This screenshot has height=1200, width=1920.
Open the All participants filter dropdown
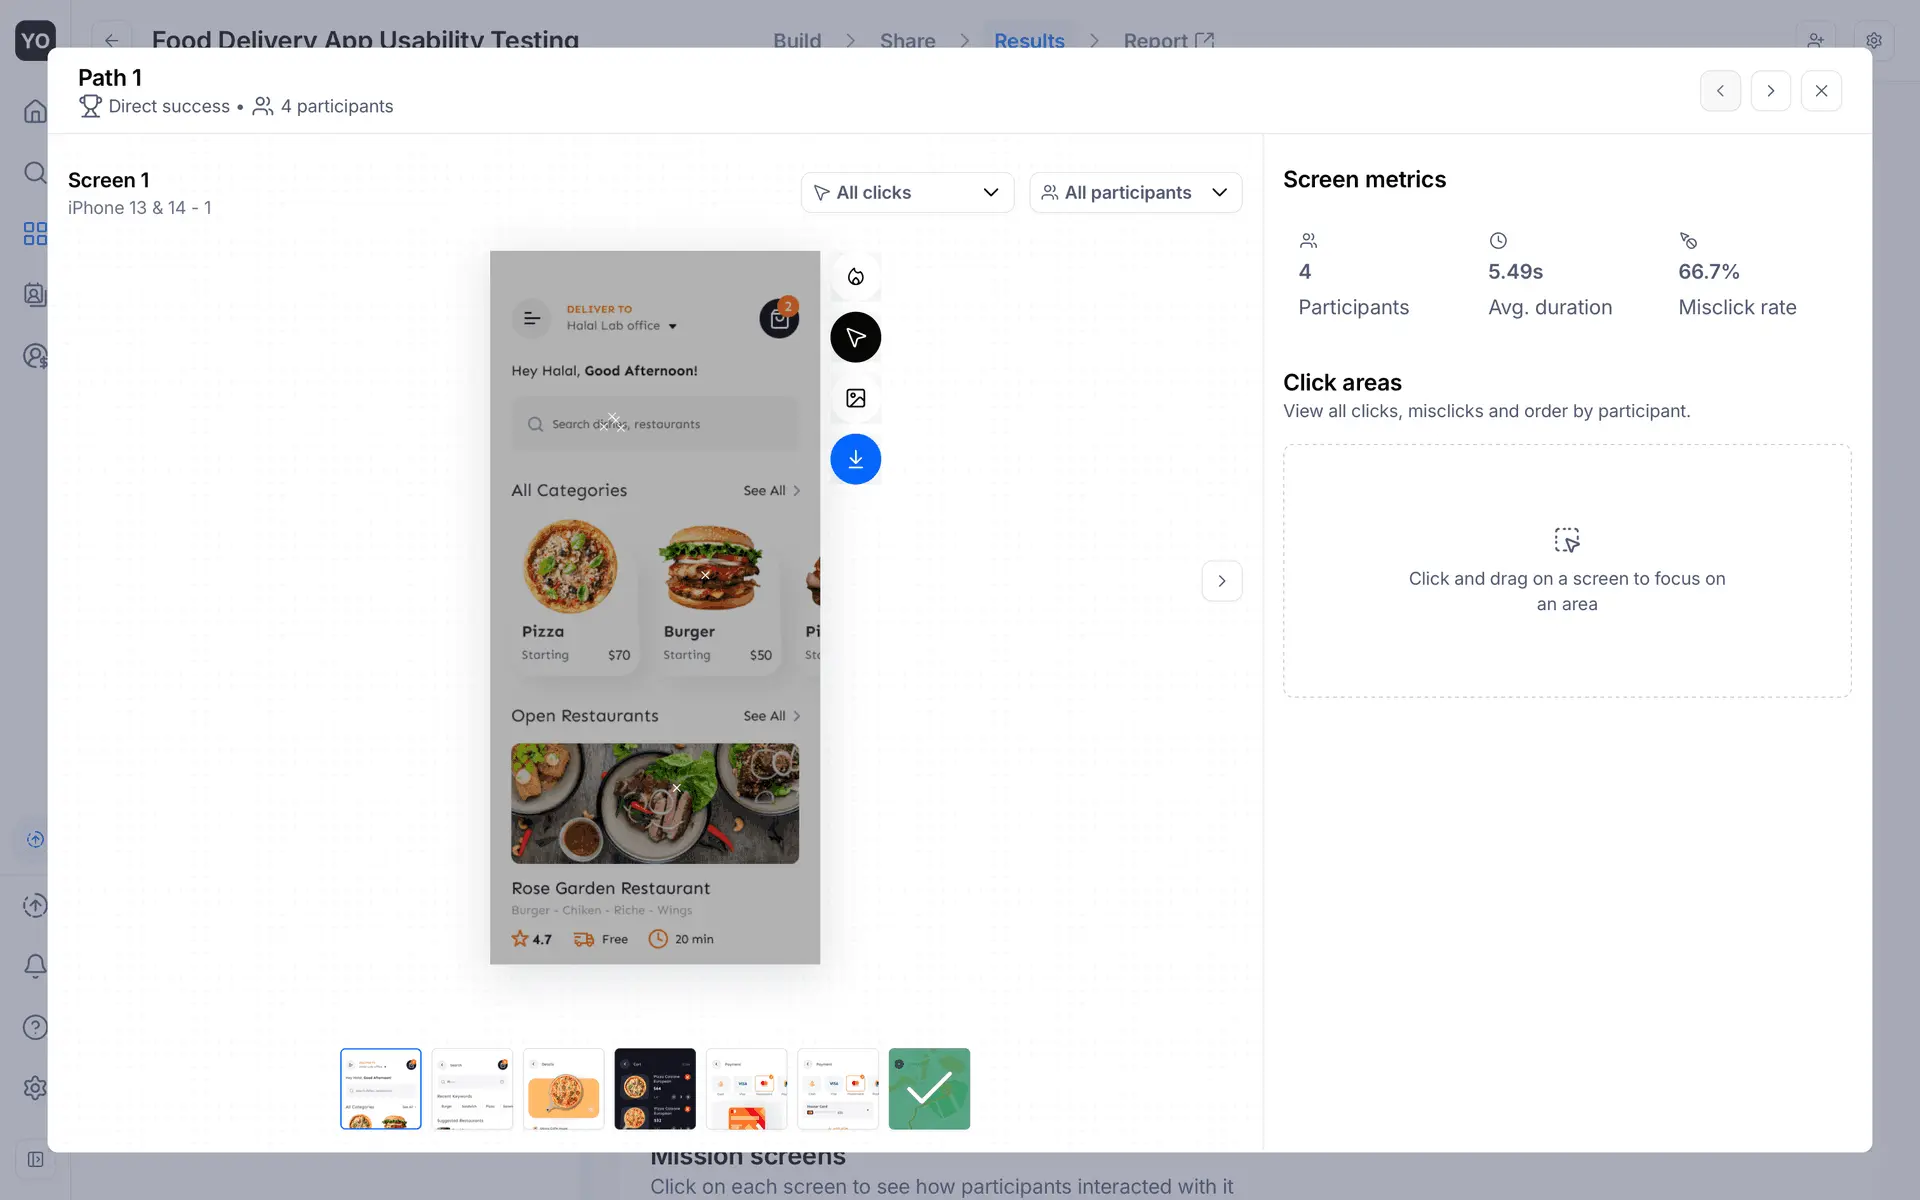1135,192
